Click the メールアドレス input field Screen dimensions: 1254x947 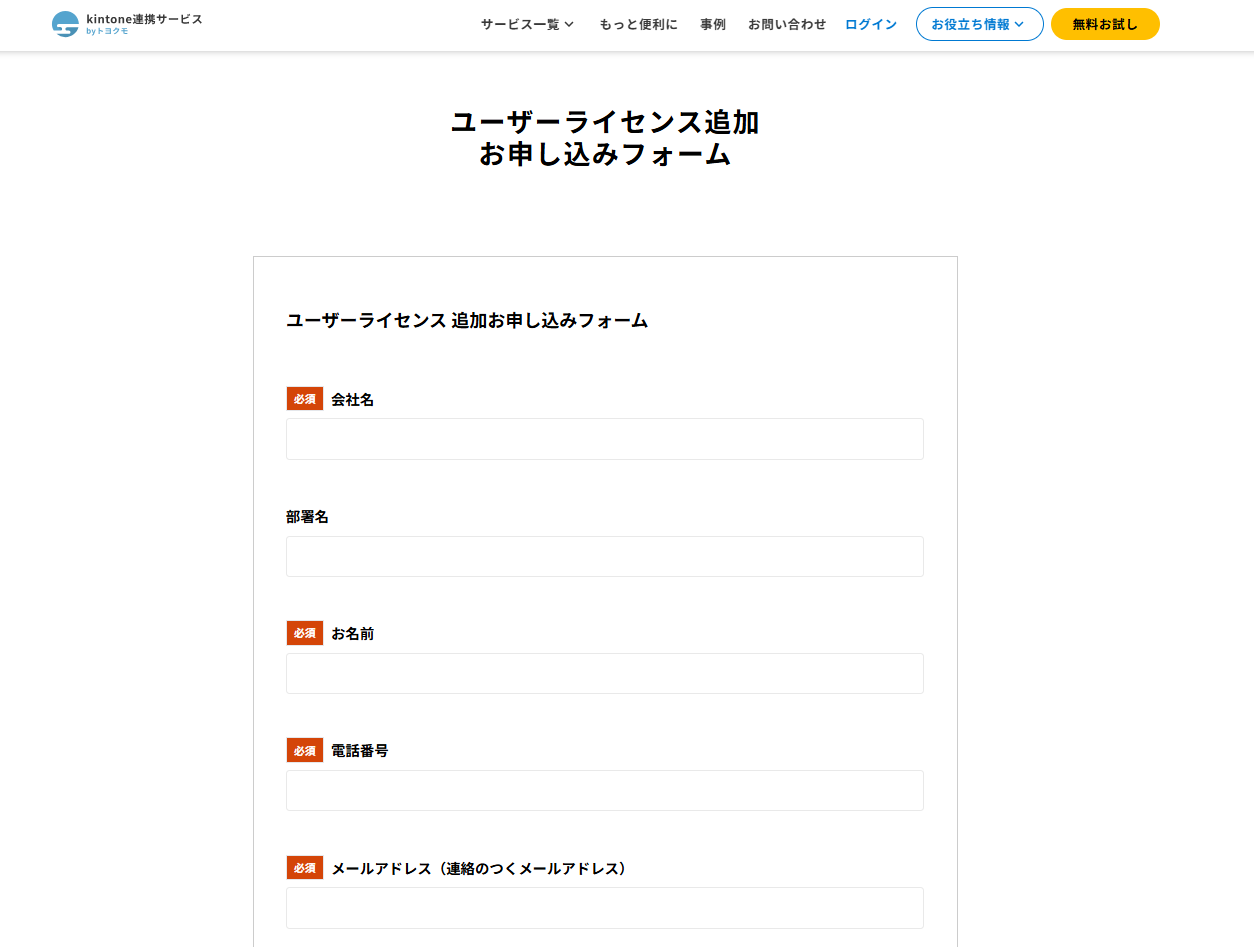click(x=604, y=908)
